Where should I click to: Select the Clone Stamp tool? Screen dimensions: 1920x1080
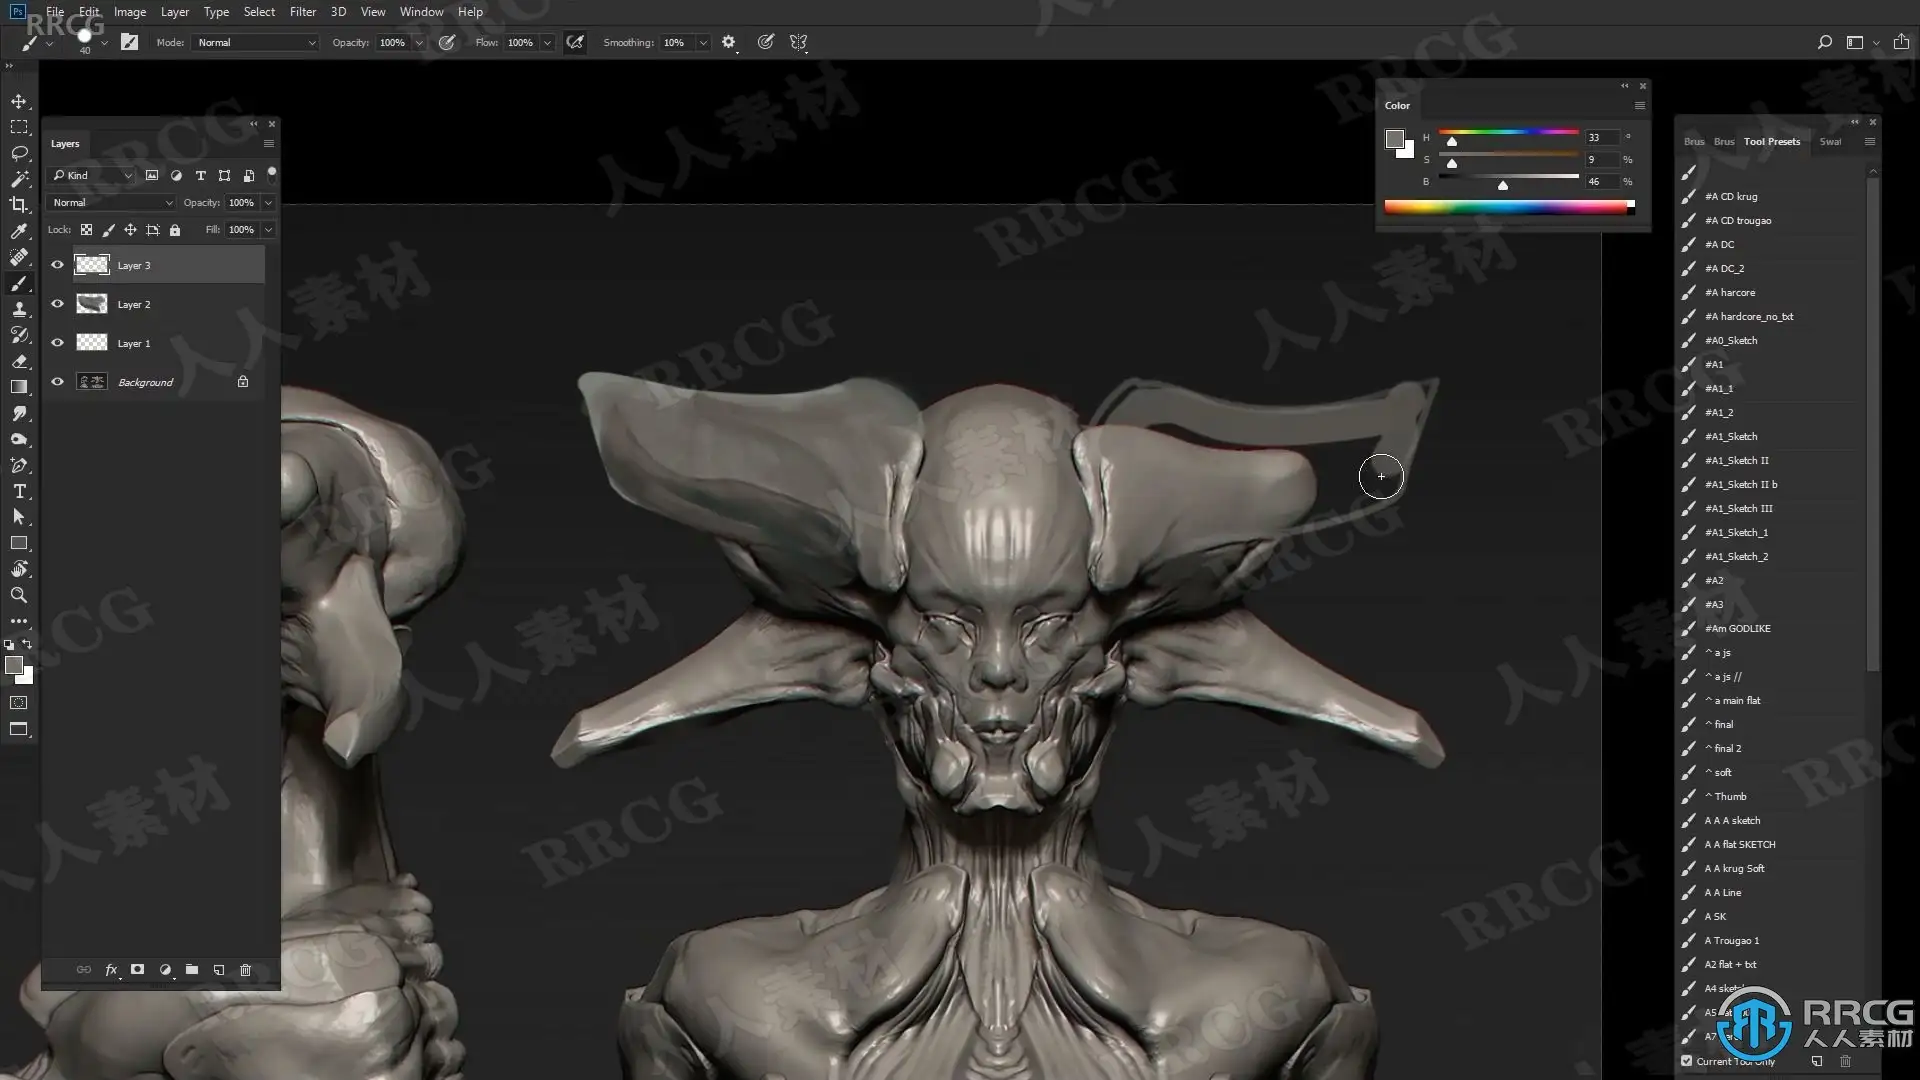click(x=19, y=309)
